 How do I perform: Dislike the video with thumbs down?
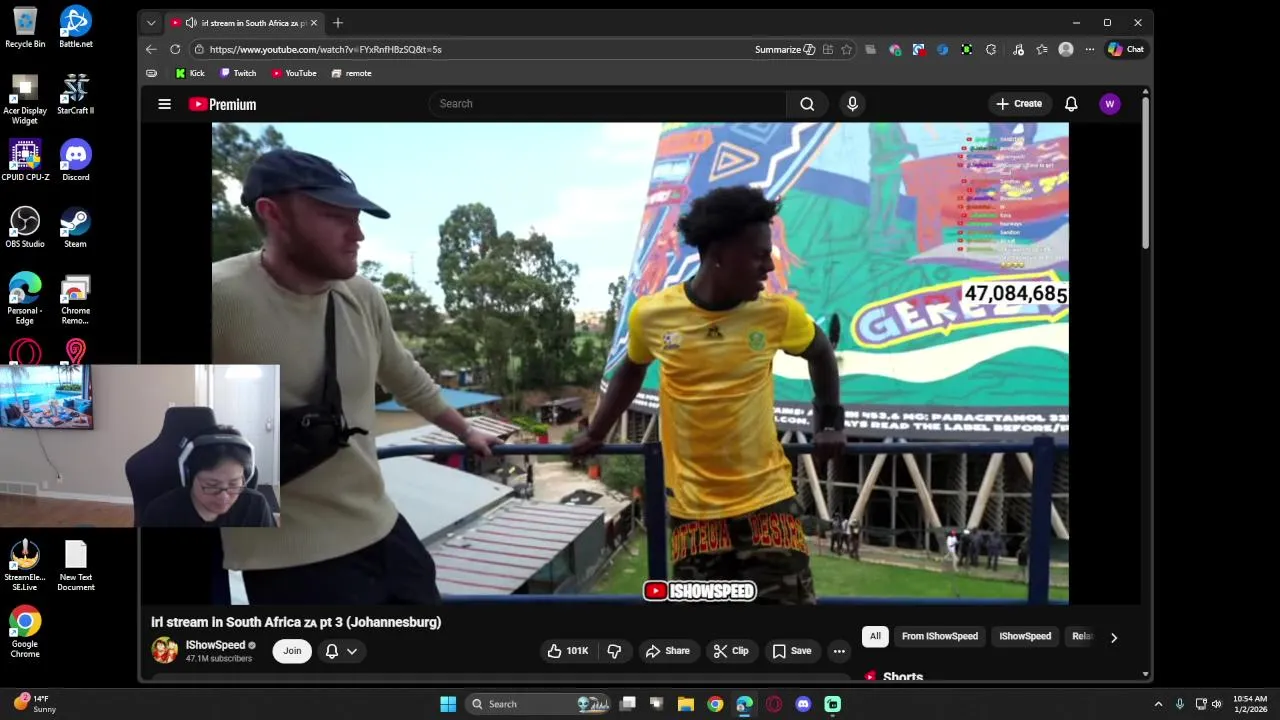[x=614, y=651]
